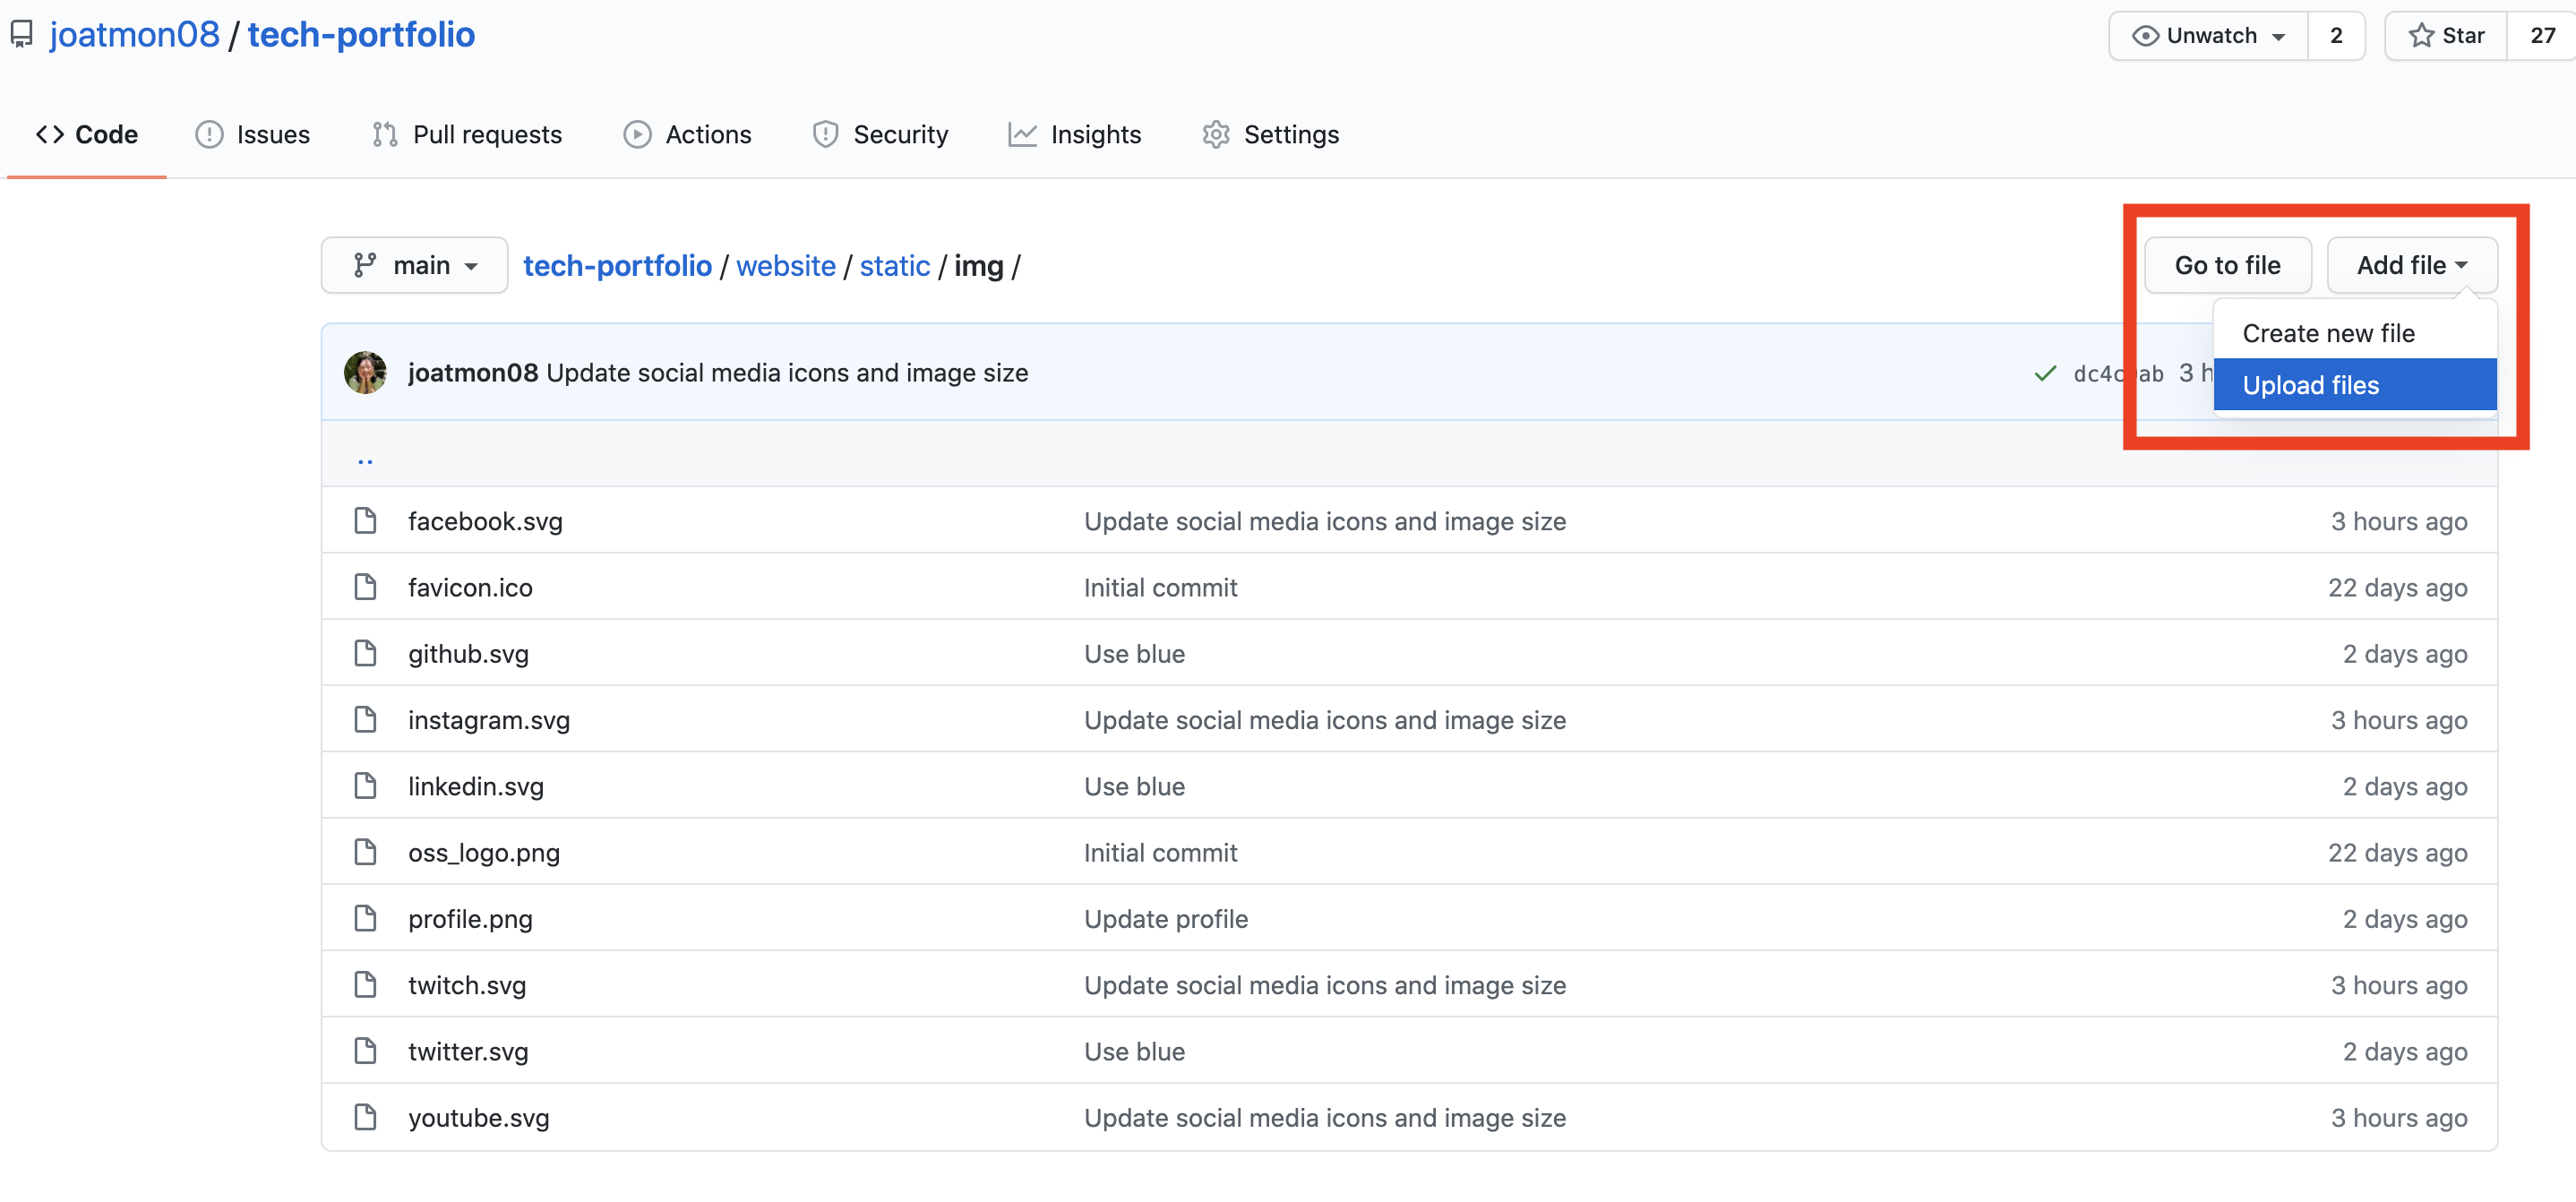Click the green commit status checkmark
2576x1202 pixels.
click(2045, 373)
